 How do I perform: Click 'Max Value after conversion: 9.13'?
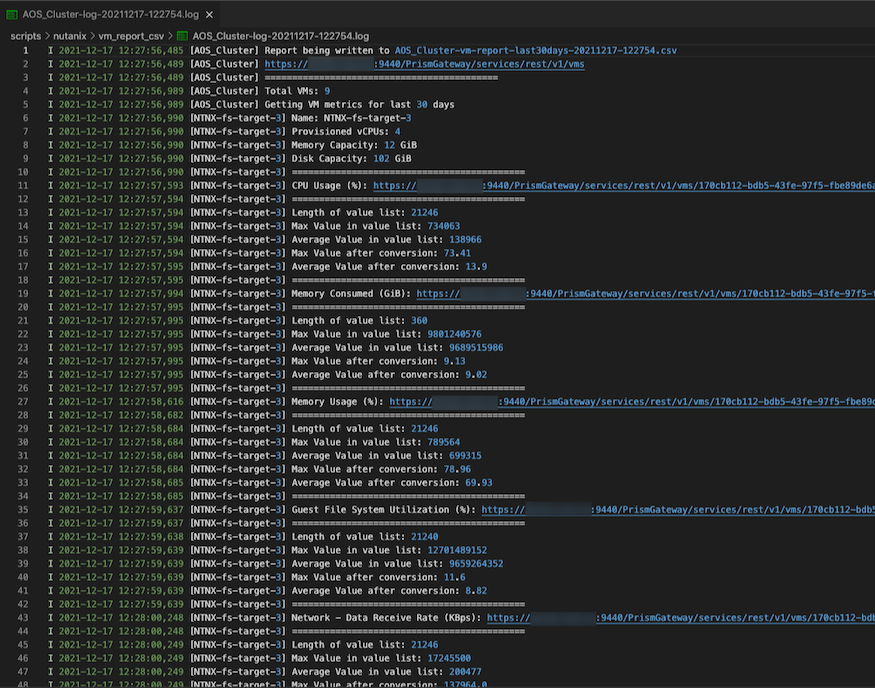(378, 361)
